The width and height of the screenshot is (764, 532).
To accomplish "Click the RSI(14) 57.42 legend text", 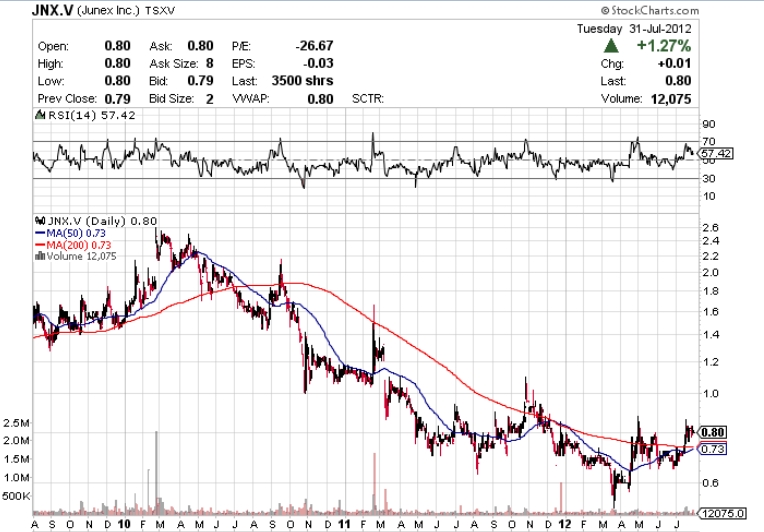I will tap(92, 115).
